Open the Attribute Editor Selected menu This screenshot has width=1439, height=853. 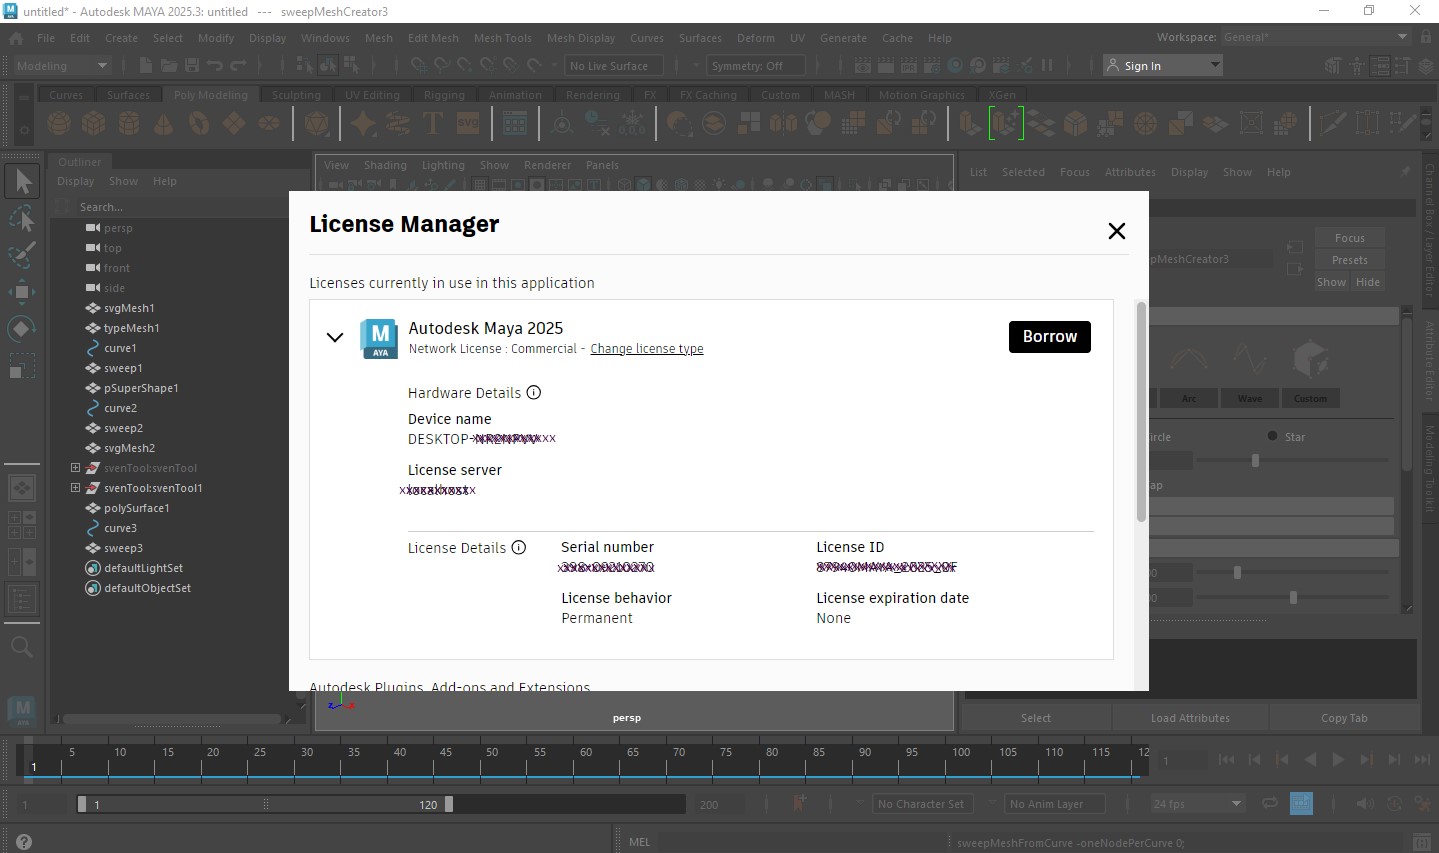(1023, 172)
